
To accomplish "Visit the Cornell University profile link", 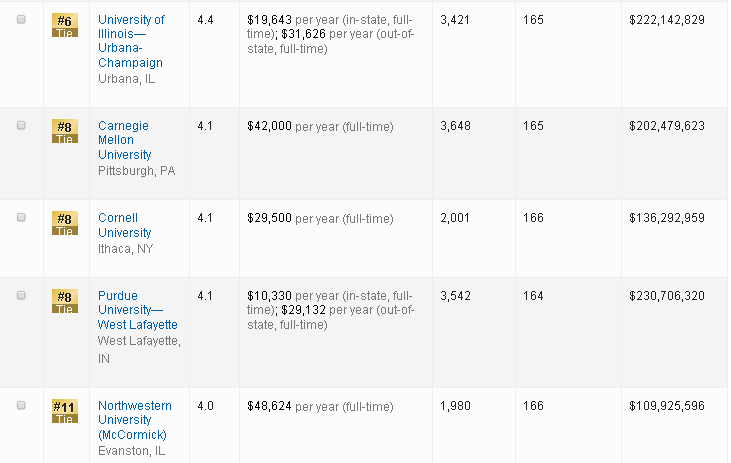I will click(124, 225).
